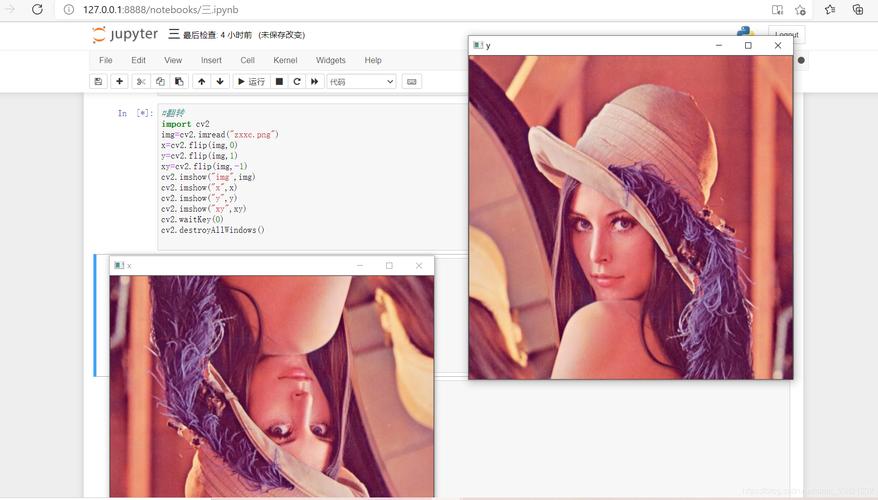Insert a cell below with plus icon
This screenshot has height=500, width=878.
point(119,82)
